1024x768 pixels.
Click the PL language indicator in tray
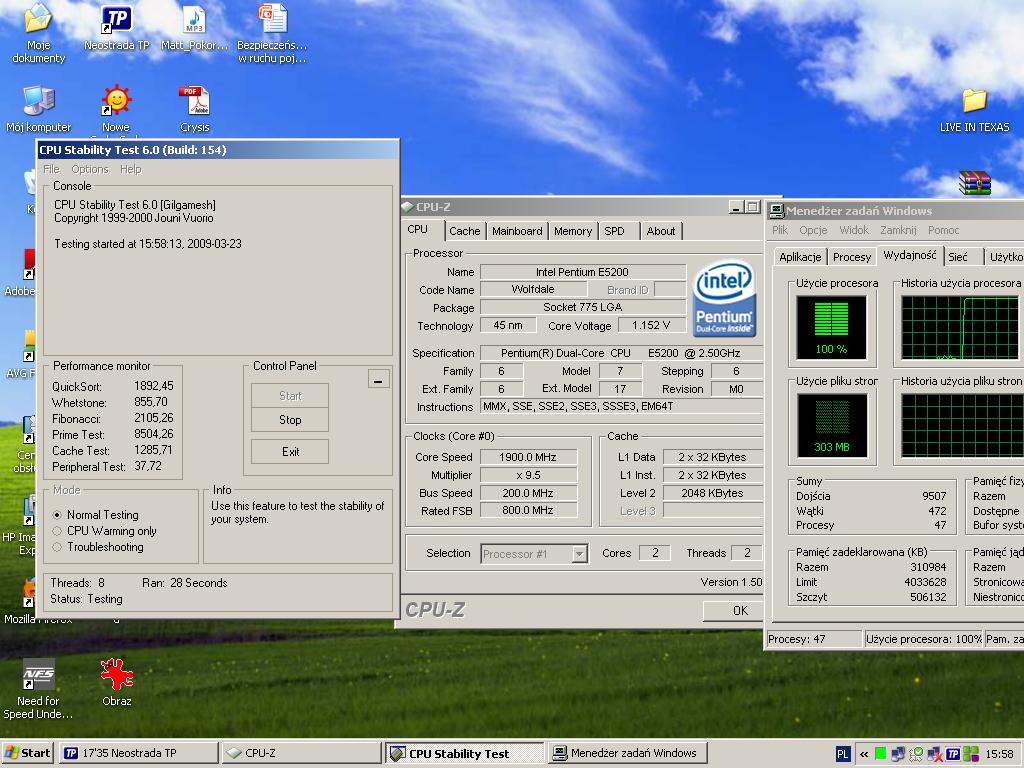click(843, 754)
